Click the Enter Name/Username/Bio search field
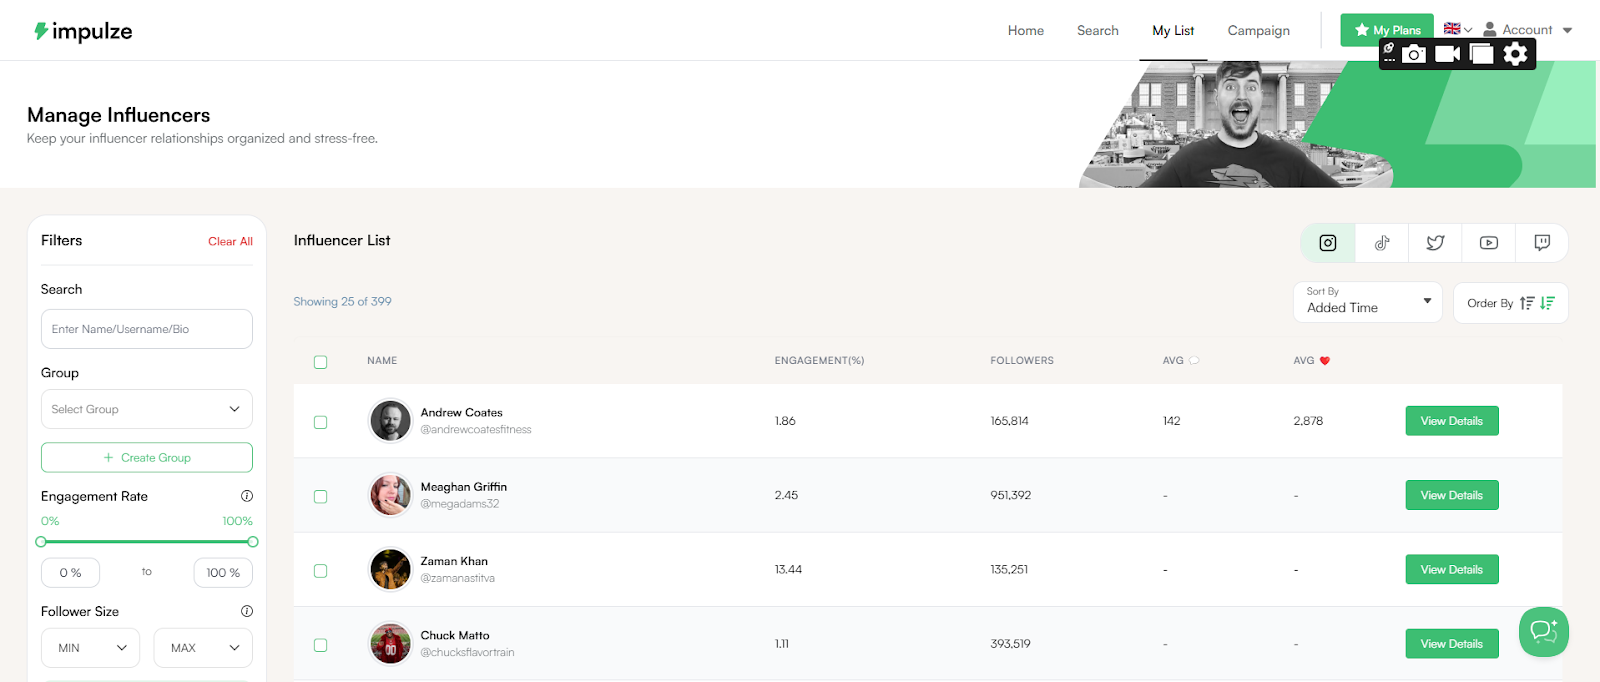Viewport: 1600px width, 682px height. coord(147,329)
